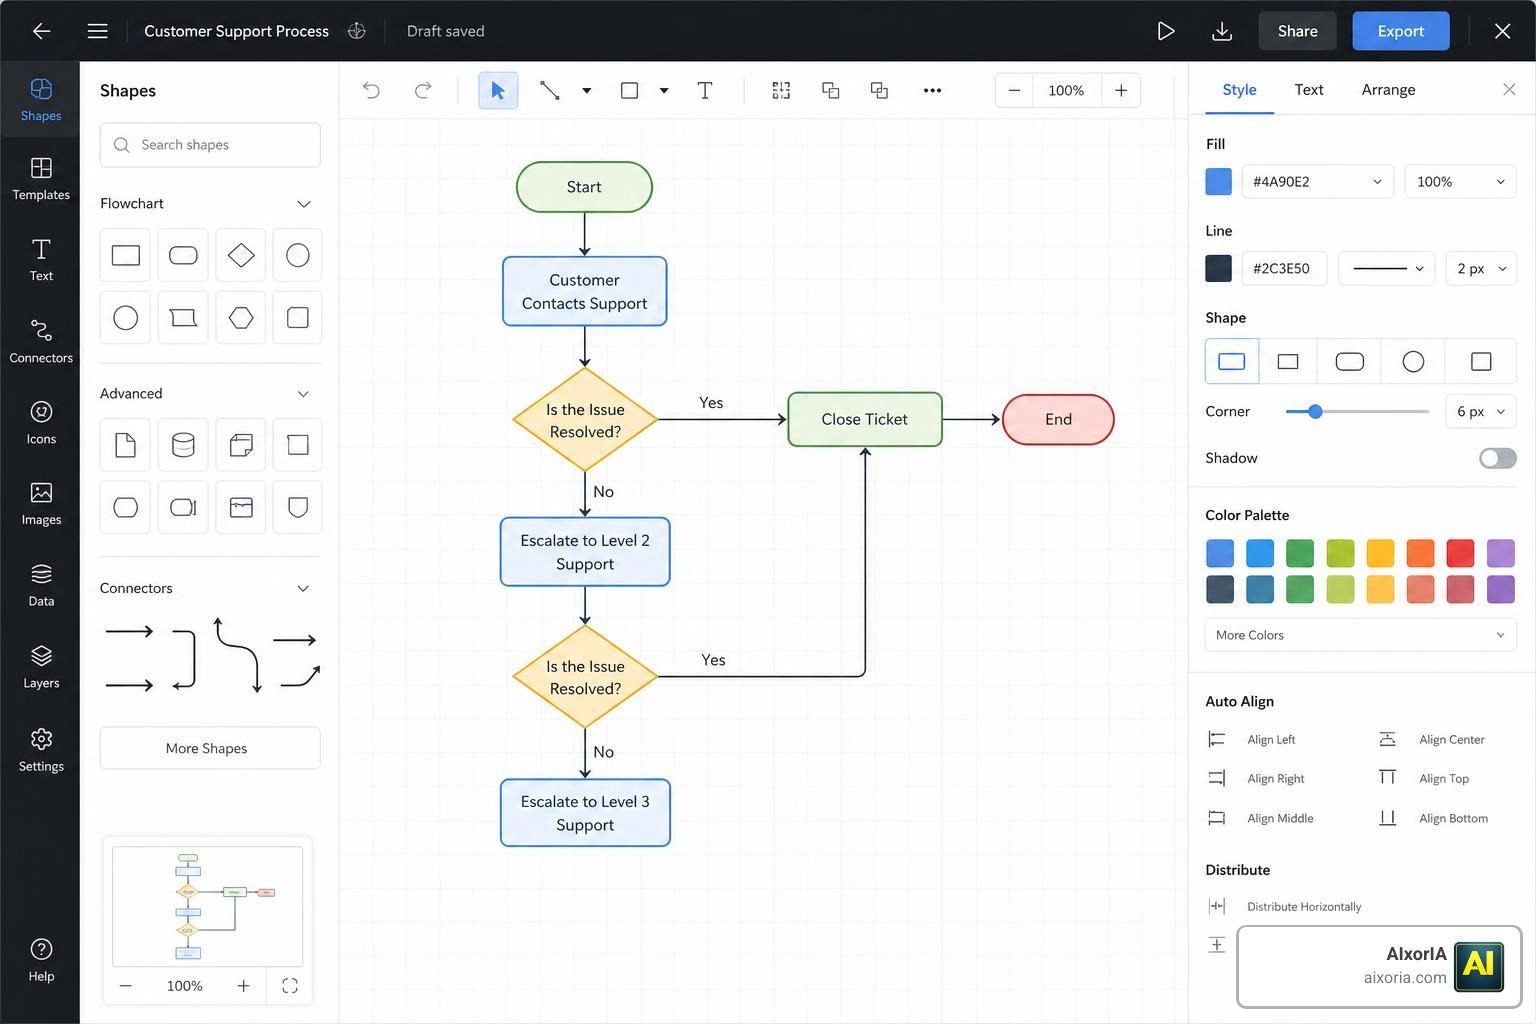This screenshot has width=1536, height=1024.
Task: Collapse the Flowchart shapes section
Action: click(304, 204)
